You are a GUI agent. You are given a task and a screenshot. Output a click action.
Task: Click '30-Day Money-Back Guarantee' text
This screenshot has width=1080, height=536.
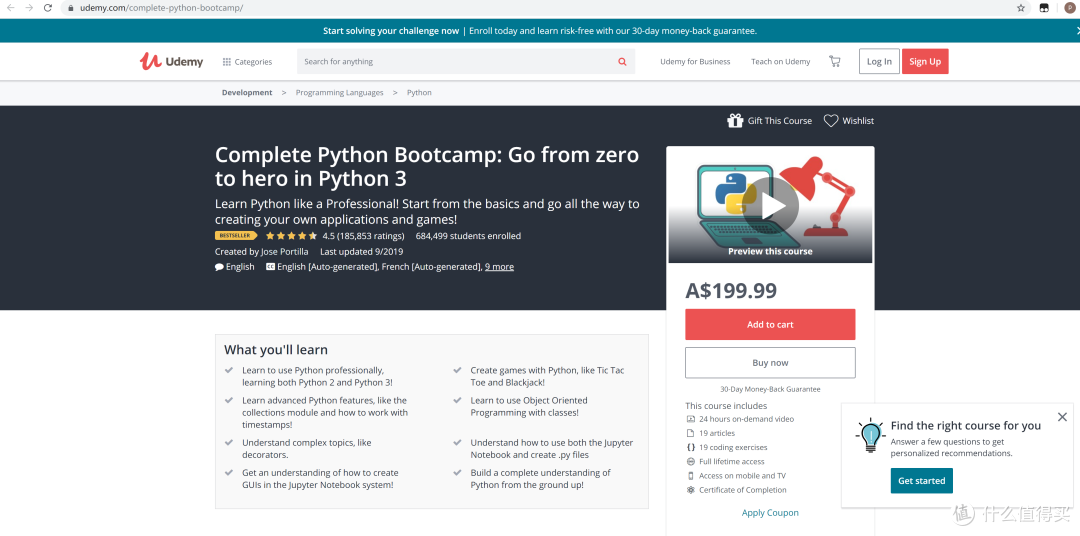pyautogui.click(x=770, y=389)
